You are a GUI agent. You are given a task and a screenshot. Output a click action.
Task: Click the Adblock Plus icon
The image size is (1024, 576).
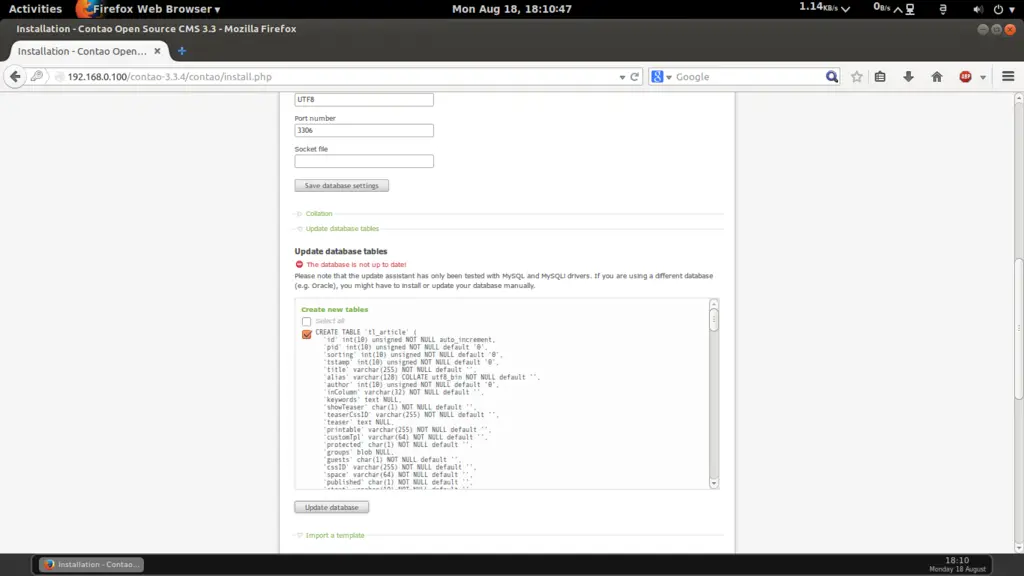point(965,76)
